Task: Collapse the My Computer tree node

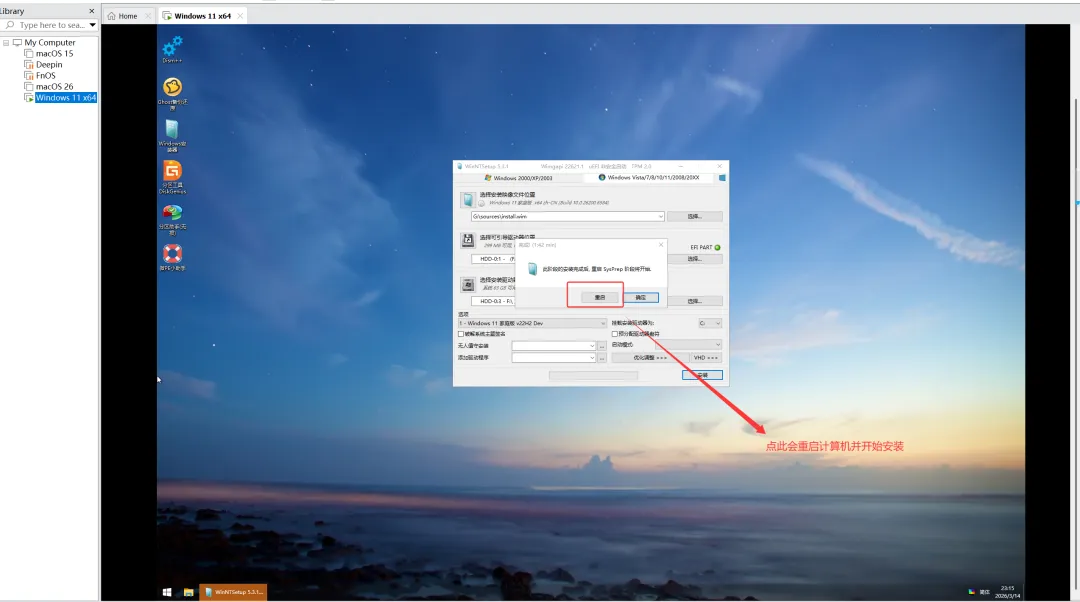Action: click(x=6, y=43)
